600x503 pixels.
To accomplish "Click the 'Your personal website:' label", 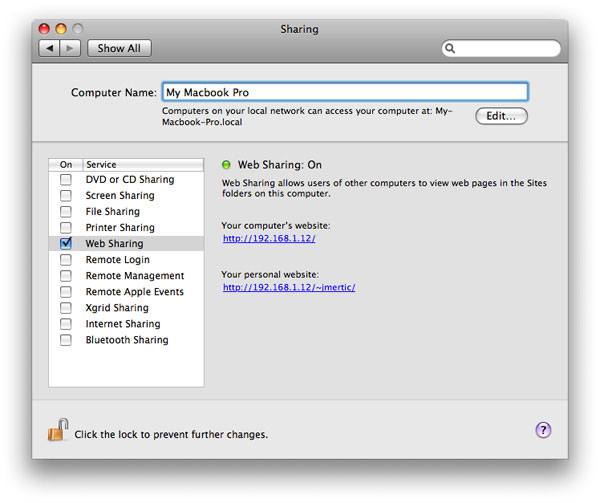I will click(x=270, y=275).
